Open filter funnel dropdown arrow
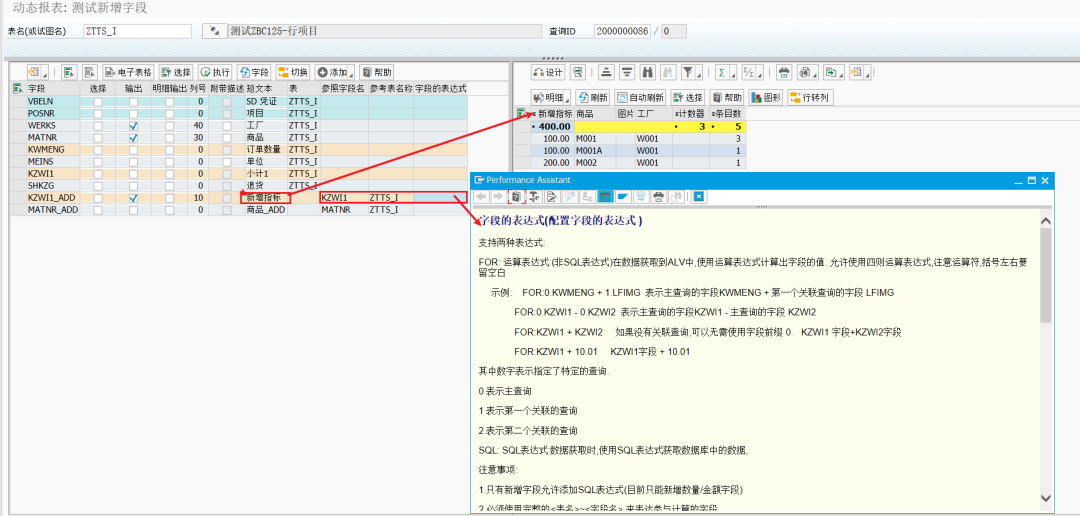This screenshot has height=516, width=1080. point(698,74)
